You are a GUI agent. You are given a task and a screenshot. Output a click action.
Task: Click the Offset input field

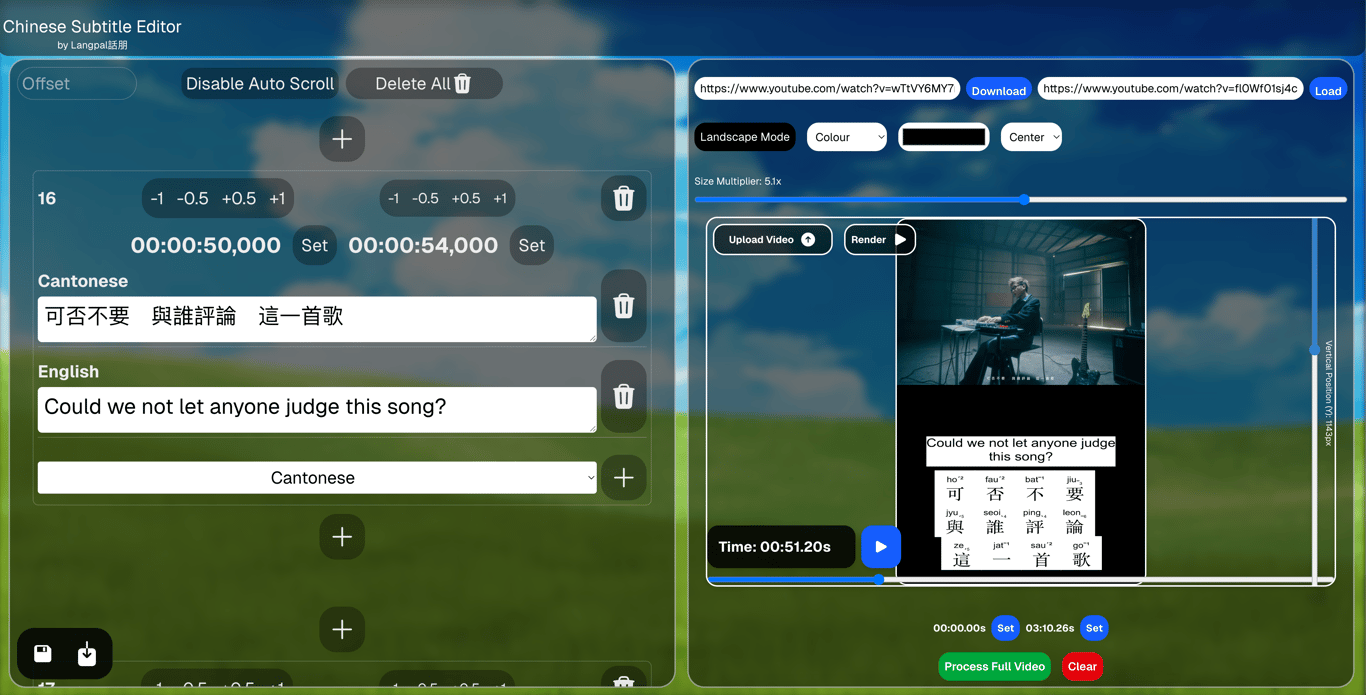tap(77, 84)
